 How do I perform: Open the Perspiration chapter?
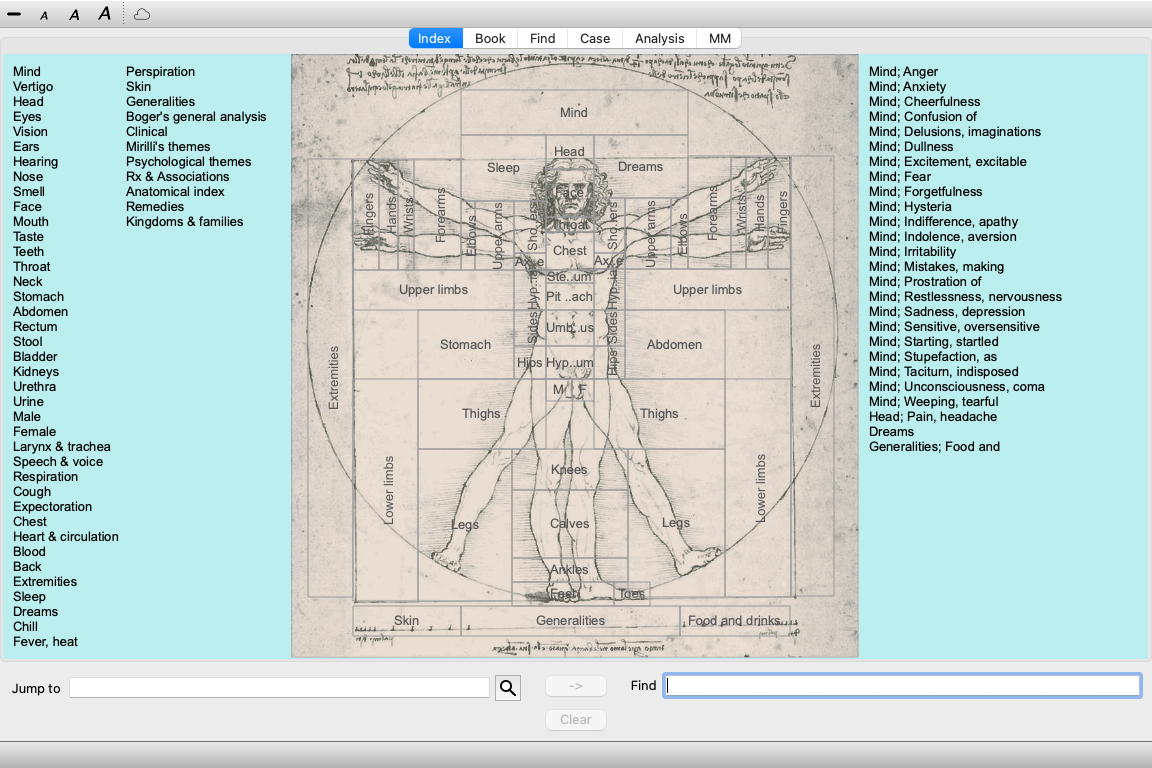pos(160,71)
